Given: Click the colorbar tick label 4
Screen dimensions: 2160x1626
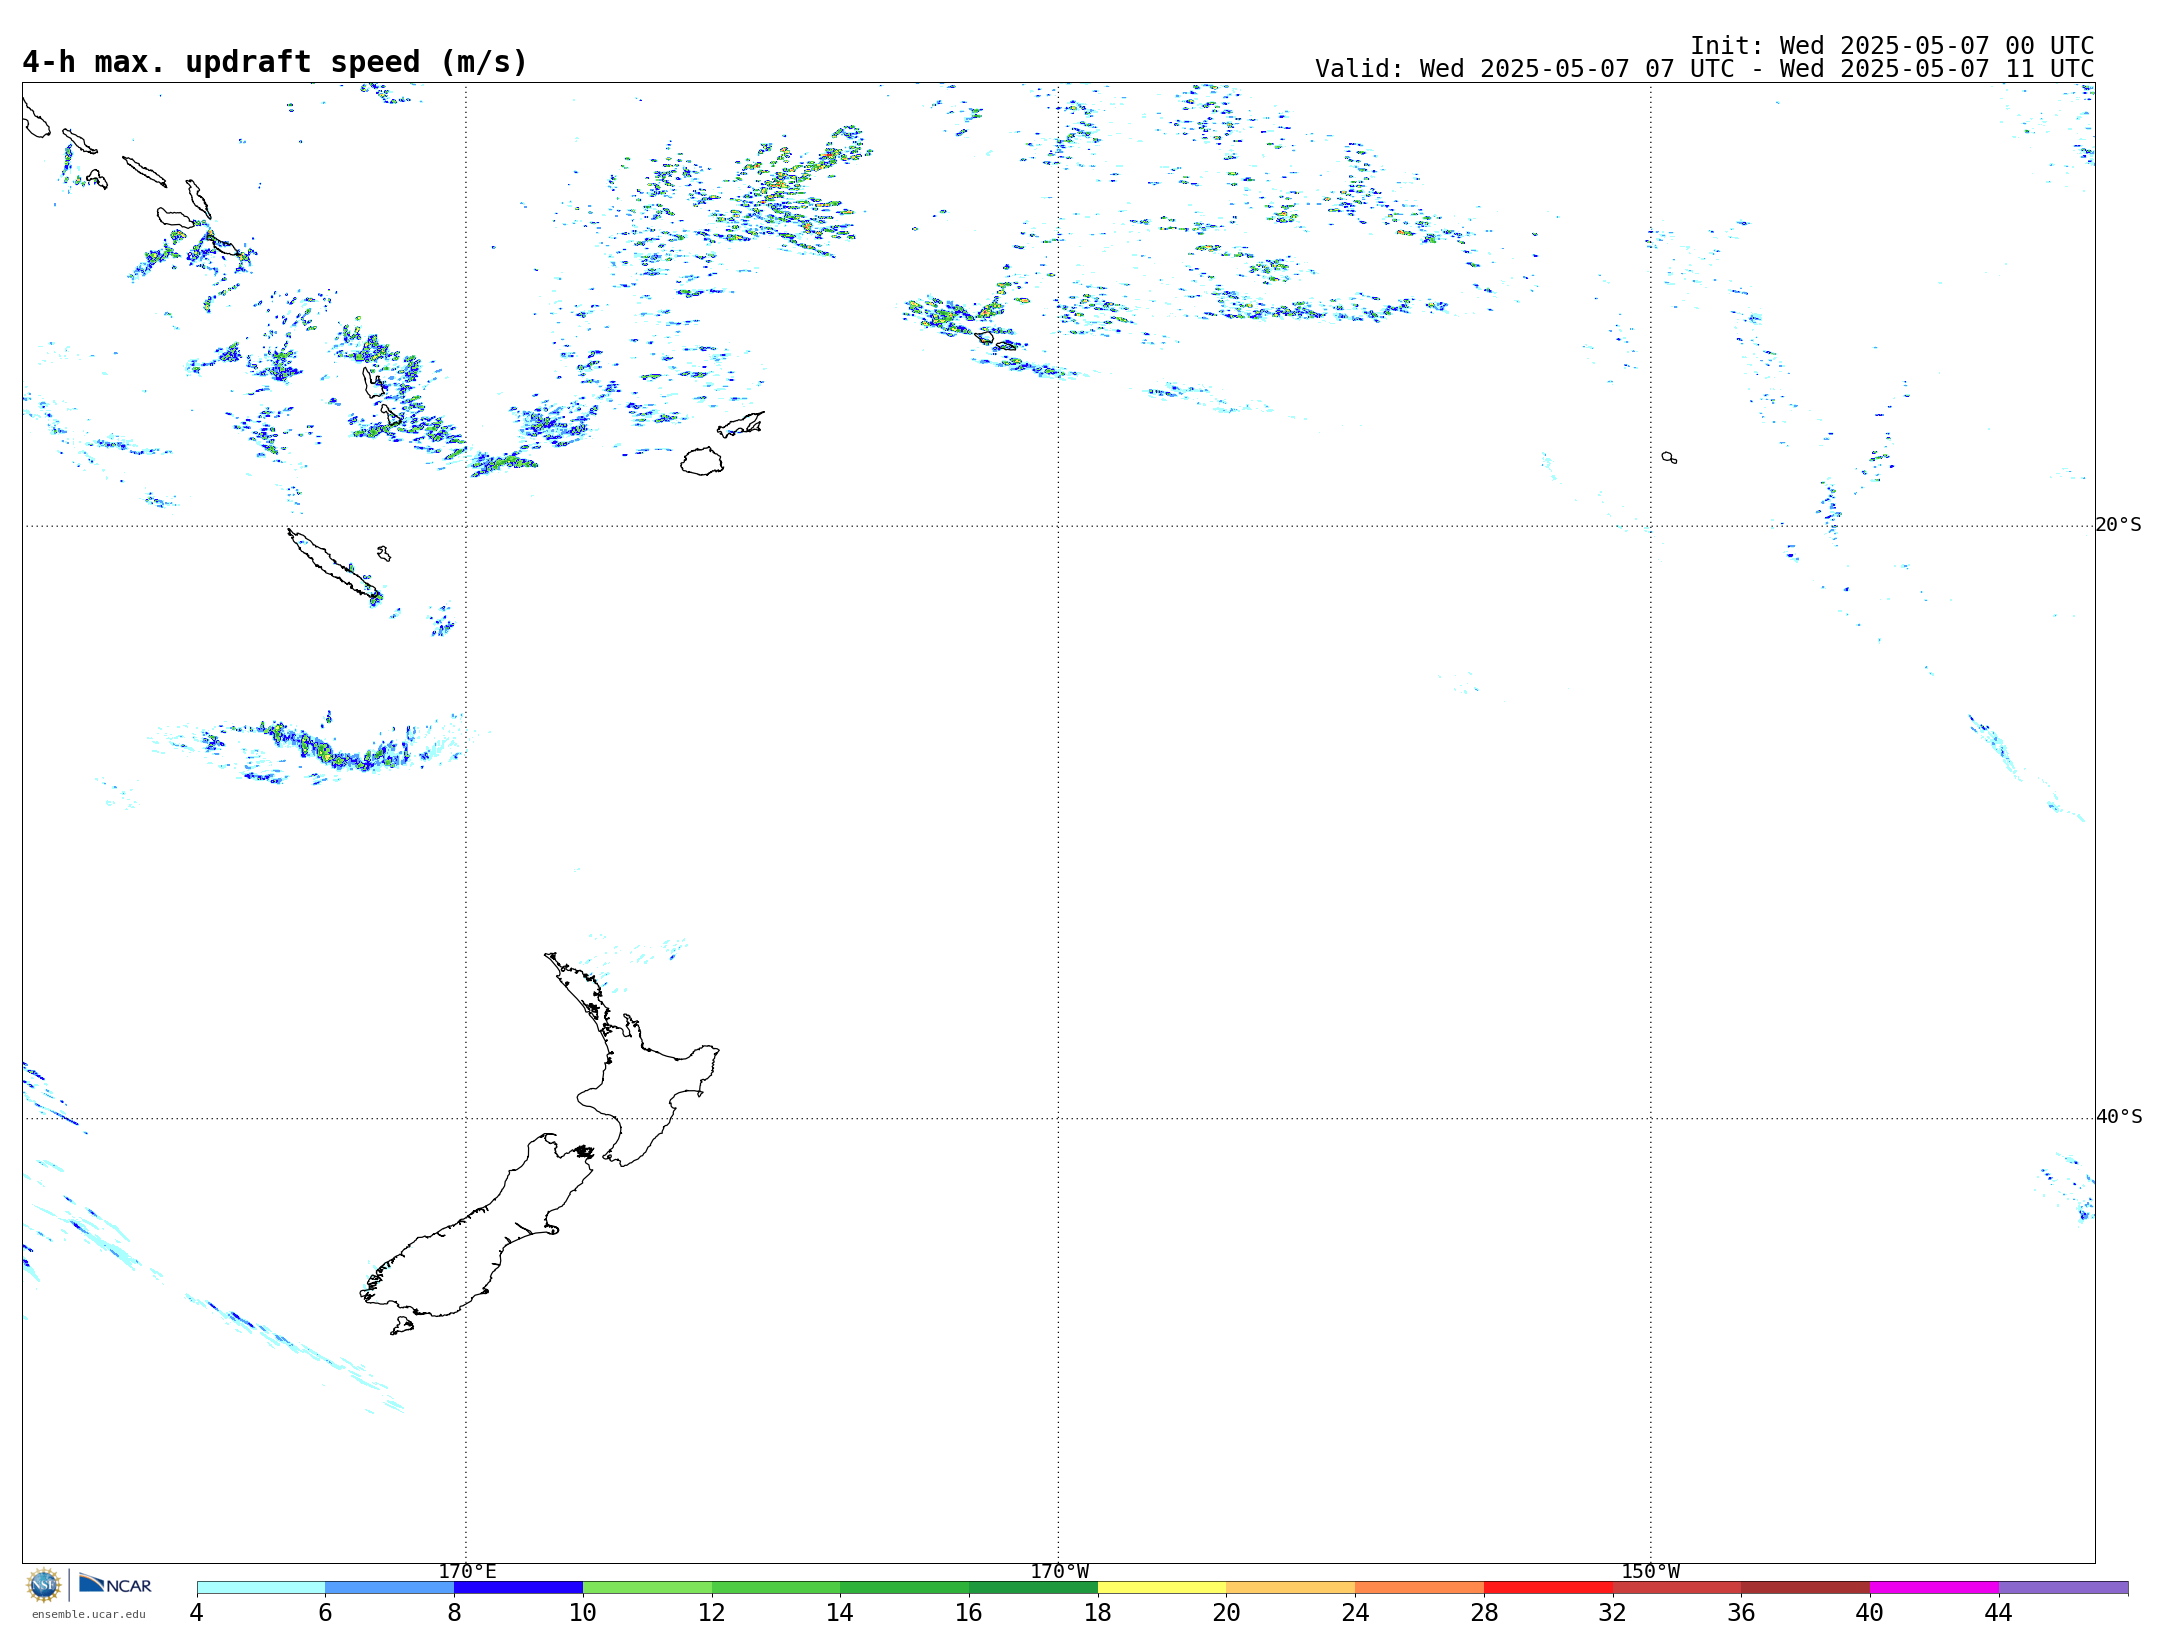Looking at the screenshot, I should 196,1613.
